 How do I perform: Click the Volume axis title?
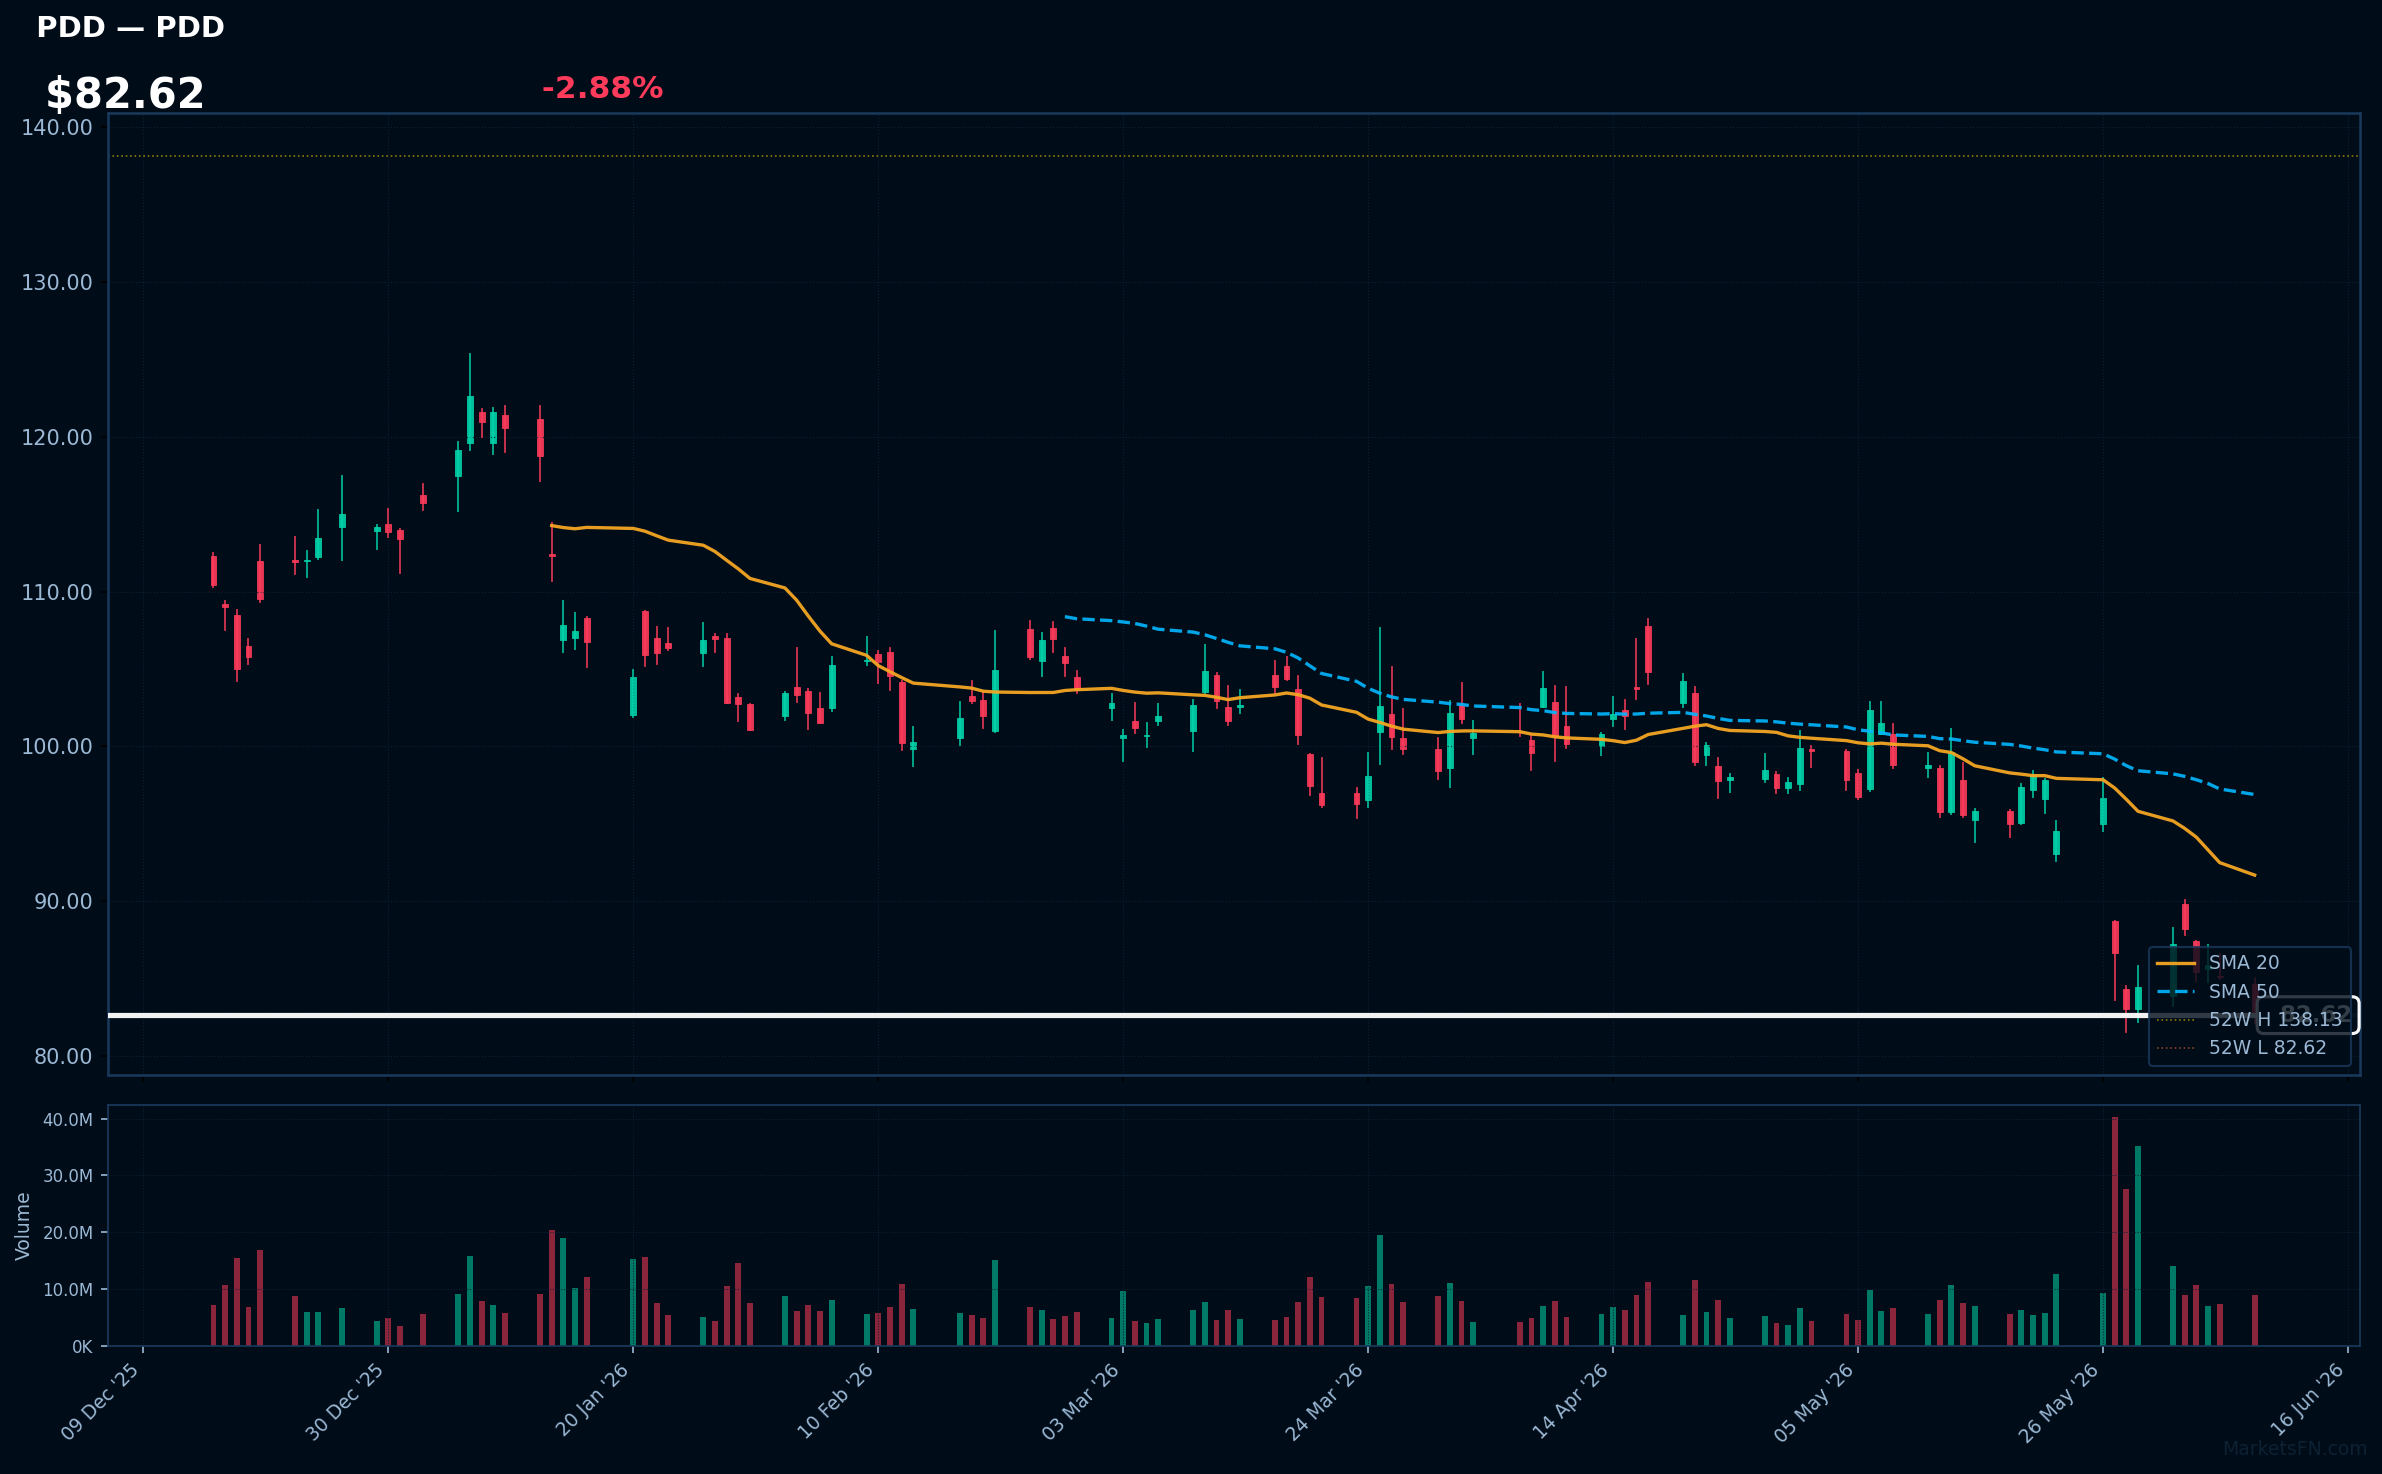coord(22,1226)
